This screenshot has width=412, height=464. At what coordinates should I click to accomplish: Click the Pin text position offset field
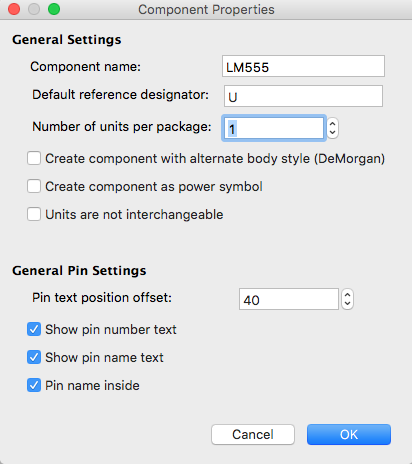coord(289,299)
